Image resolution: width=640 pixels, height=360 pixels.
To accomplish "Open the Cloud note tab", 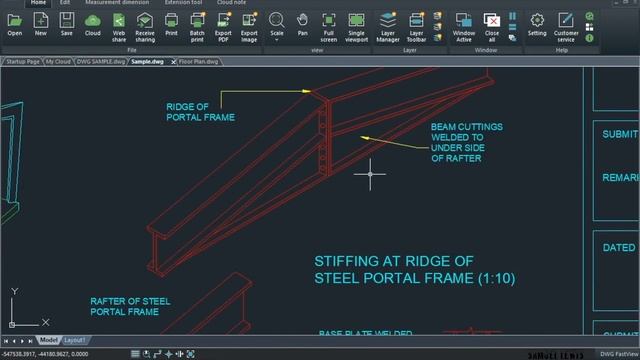I will click(231, 2).
